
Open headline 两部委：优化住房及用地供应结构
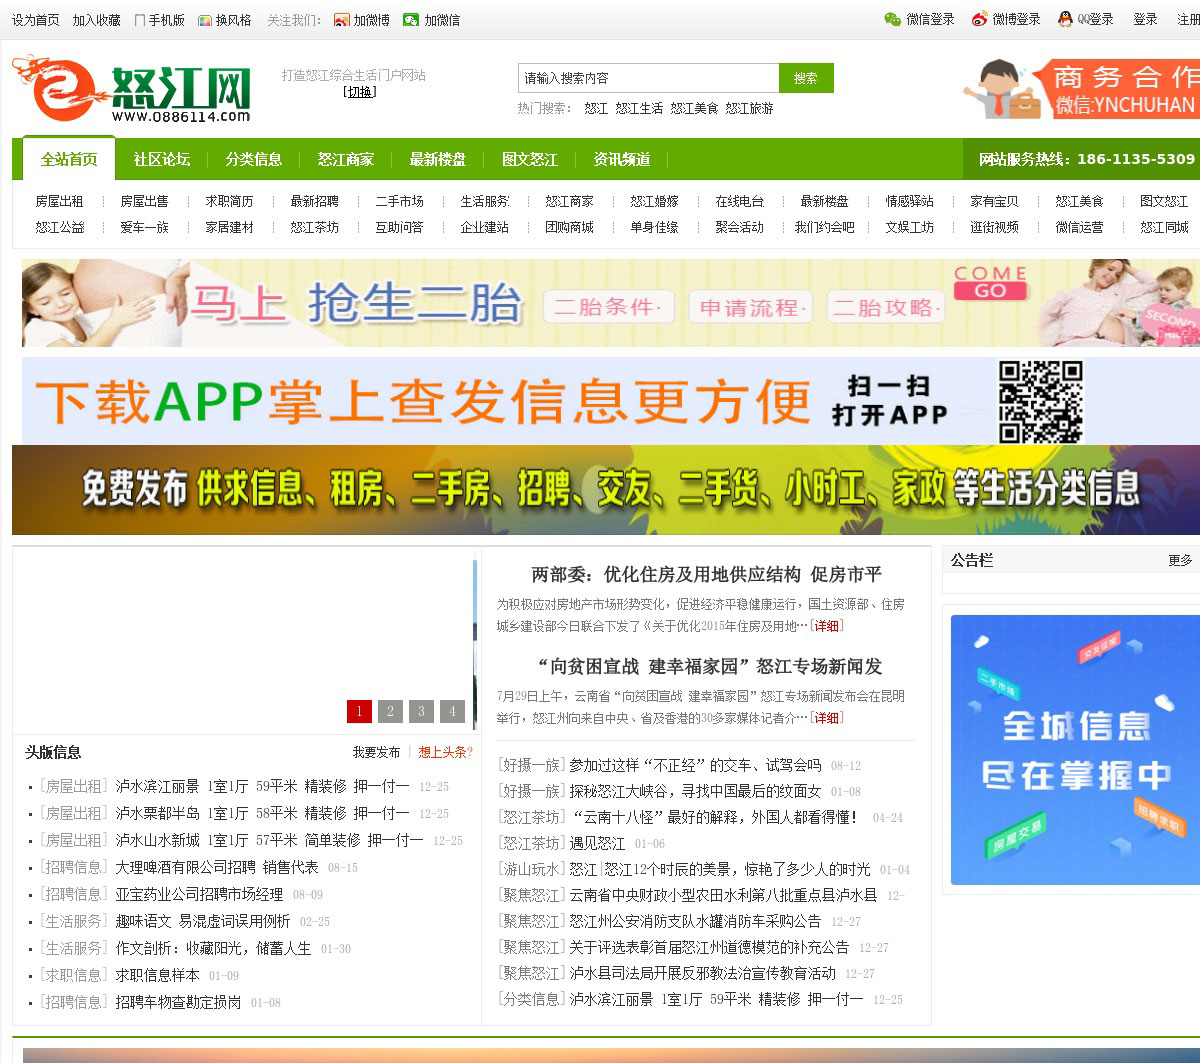(706, 574)
